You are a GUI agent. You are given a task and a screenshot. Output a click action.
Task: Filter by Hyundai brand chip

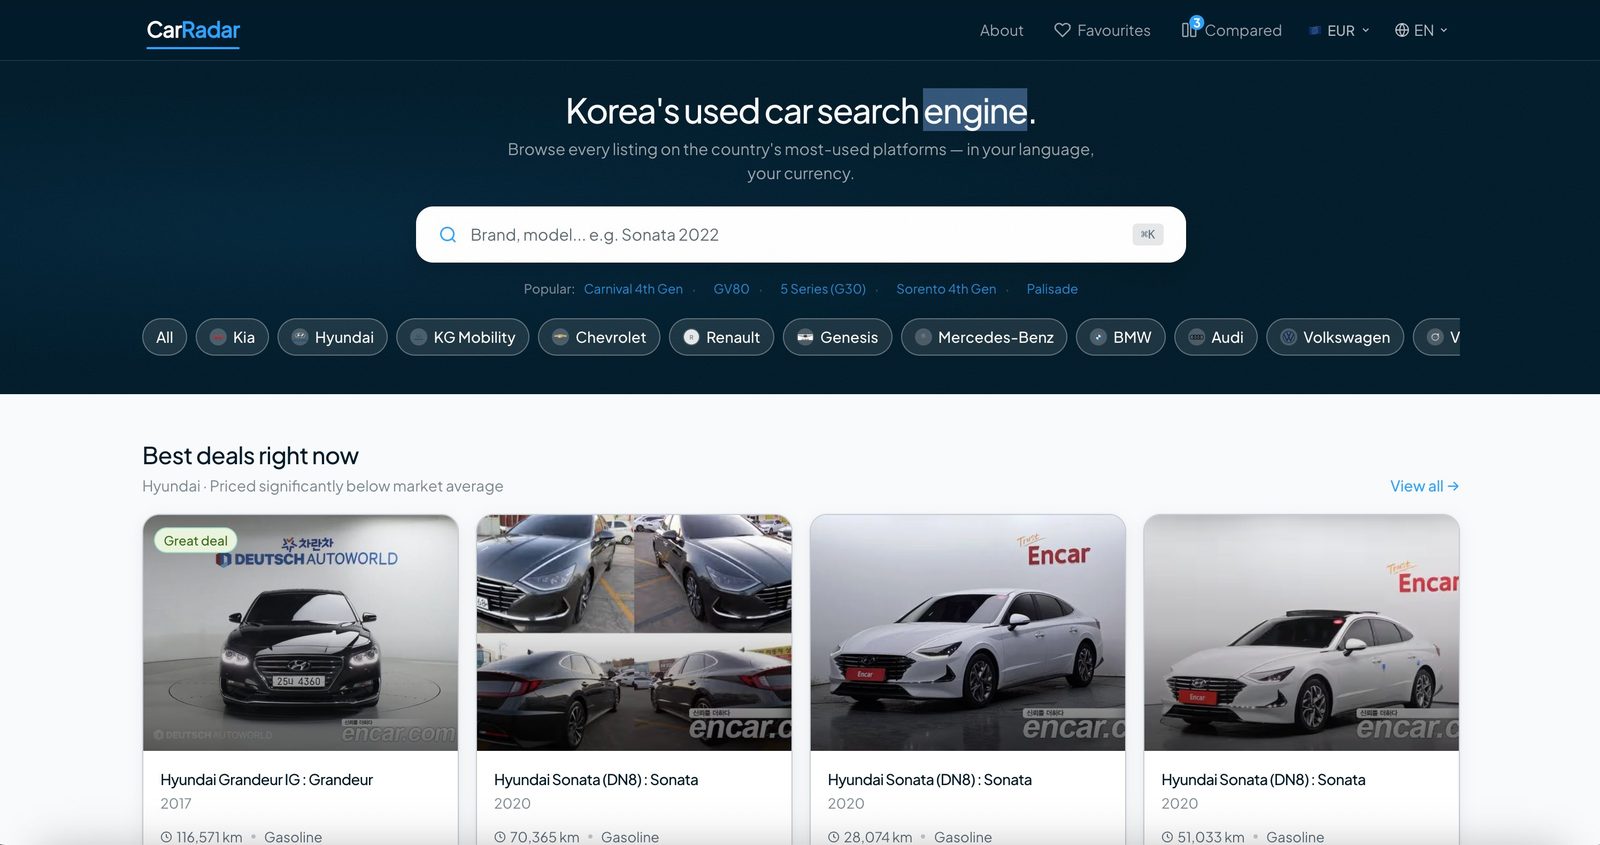click(x=332, y=337)
